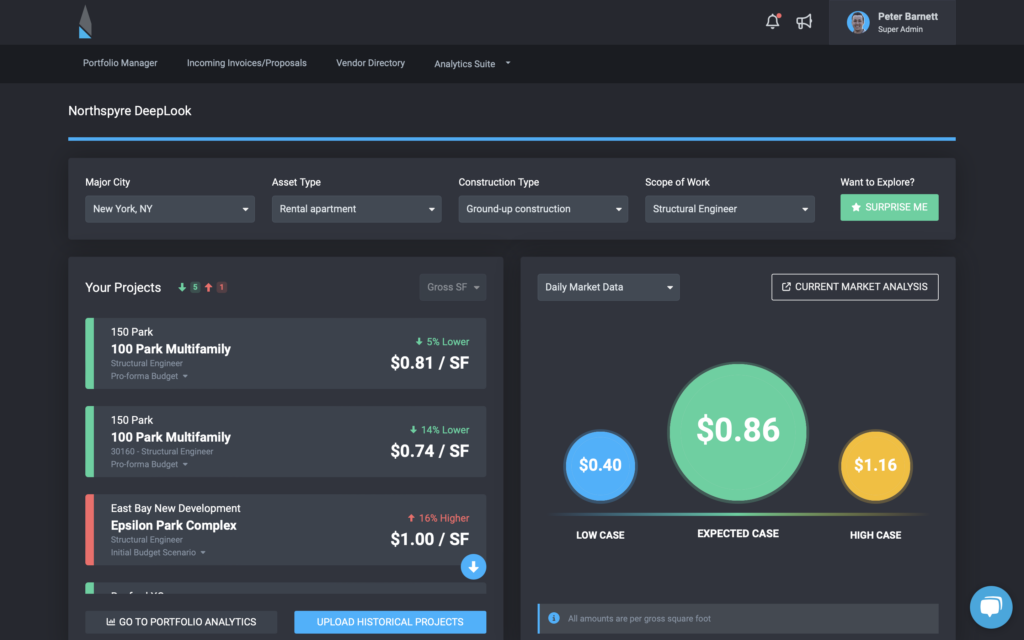Image resolution: width=1024 pixels, height=640 pixels.
Task: Click the $0.81 / SF value
Action: tap(430, 363)
